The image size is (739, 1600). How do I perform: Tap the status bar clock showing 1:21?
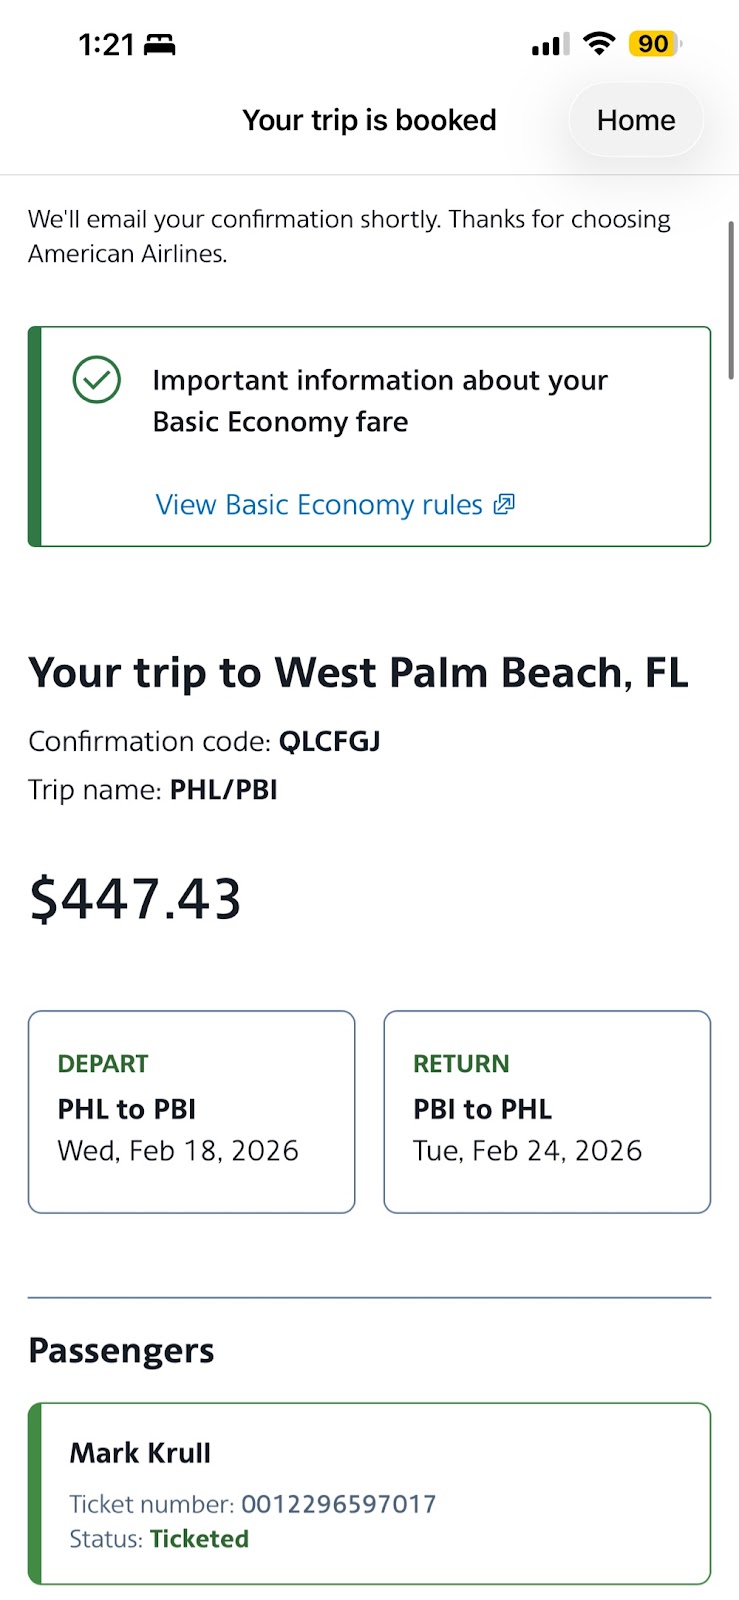(106, 45)
